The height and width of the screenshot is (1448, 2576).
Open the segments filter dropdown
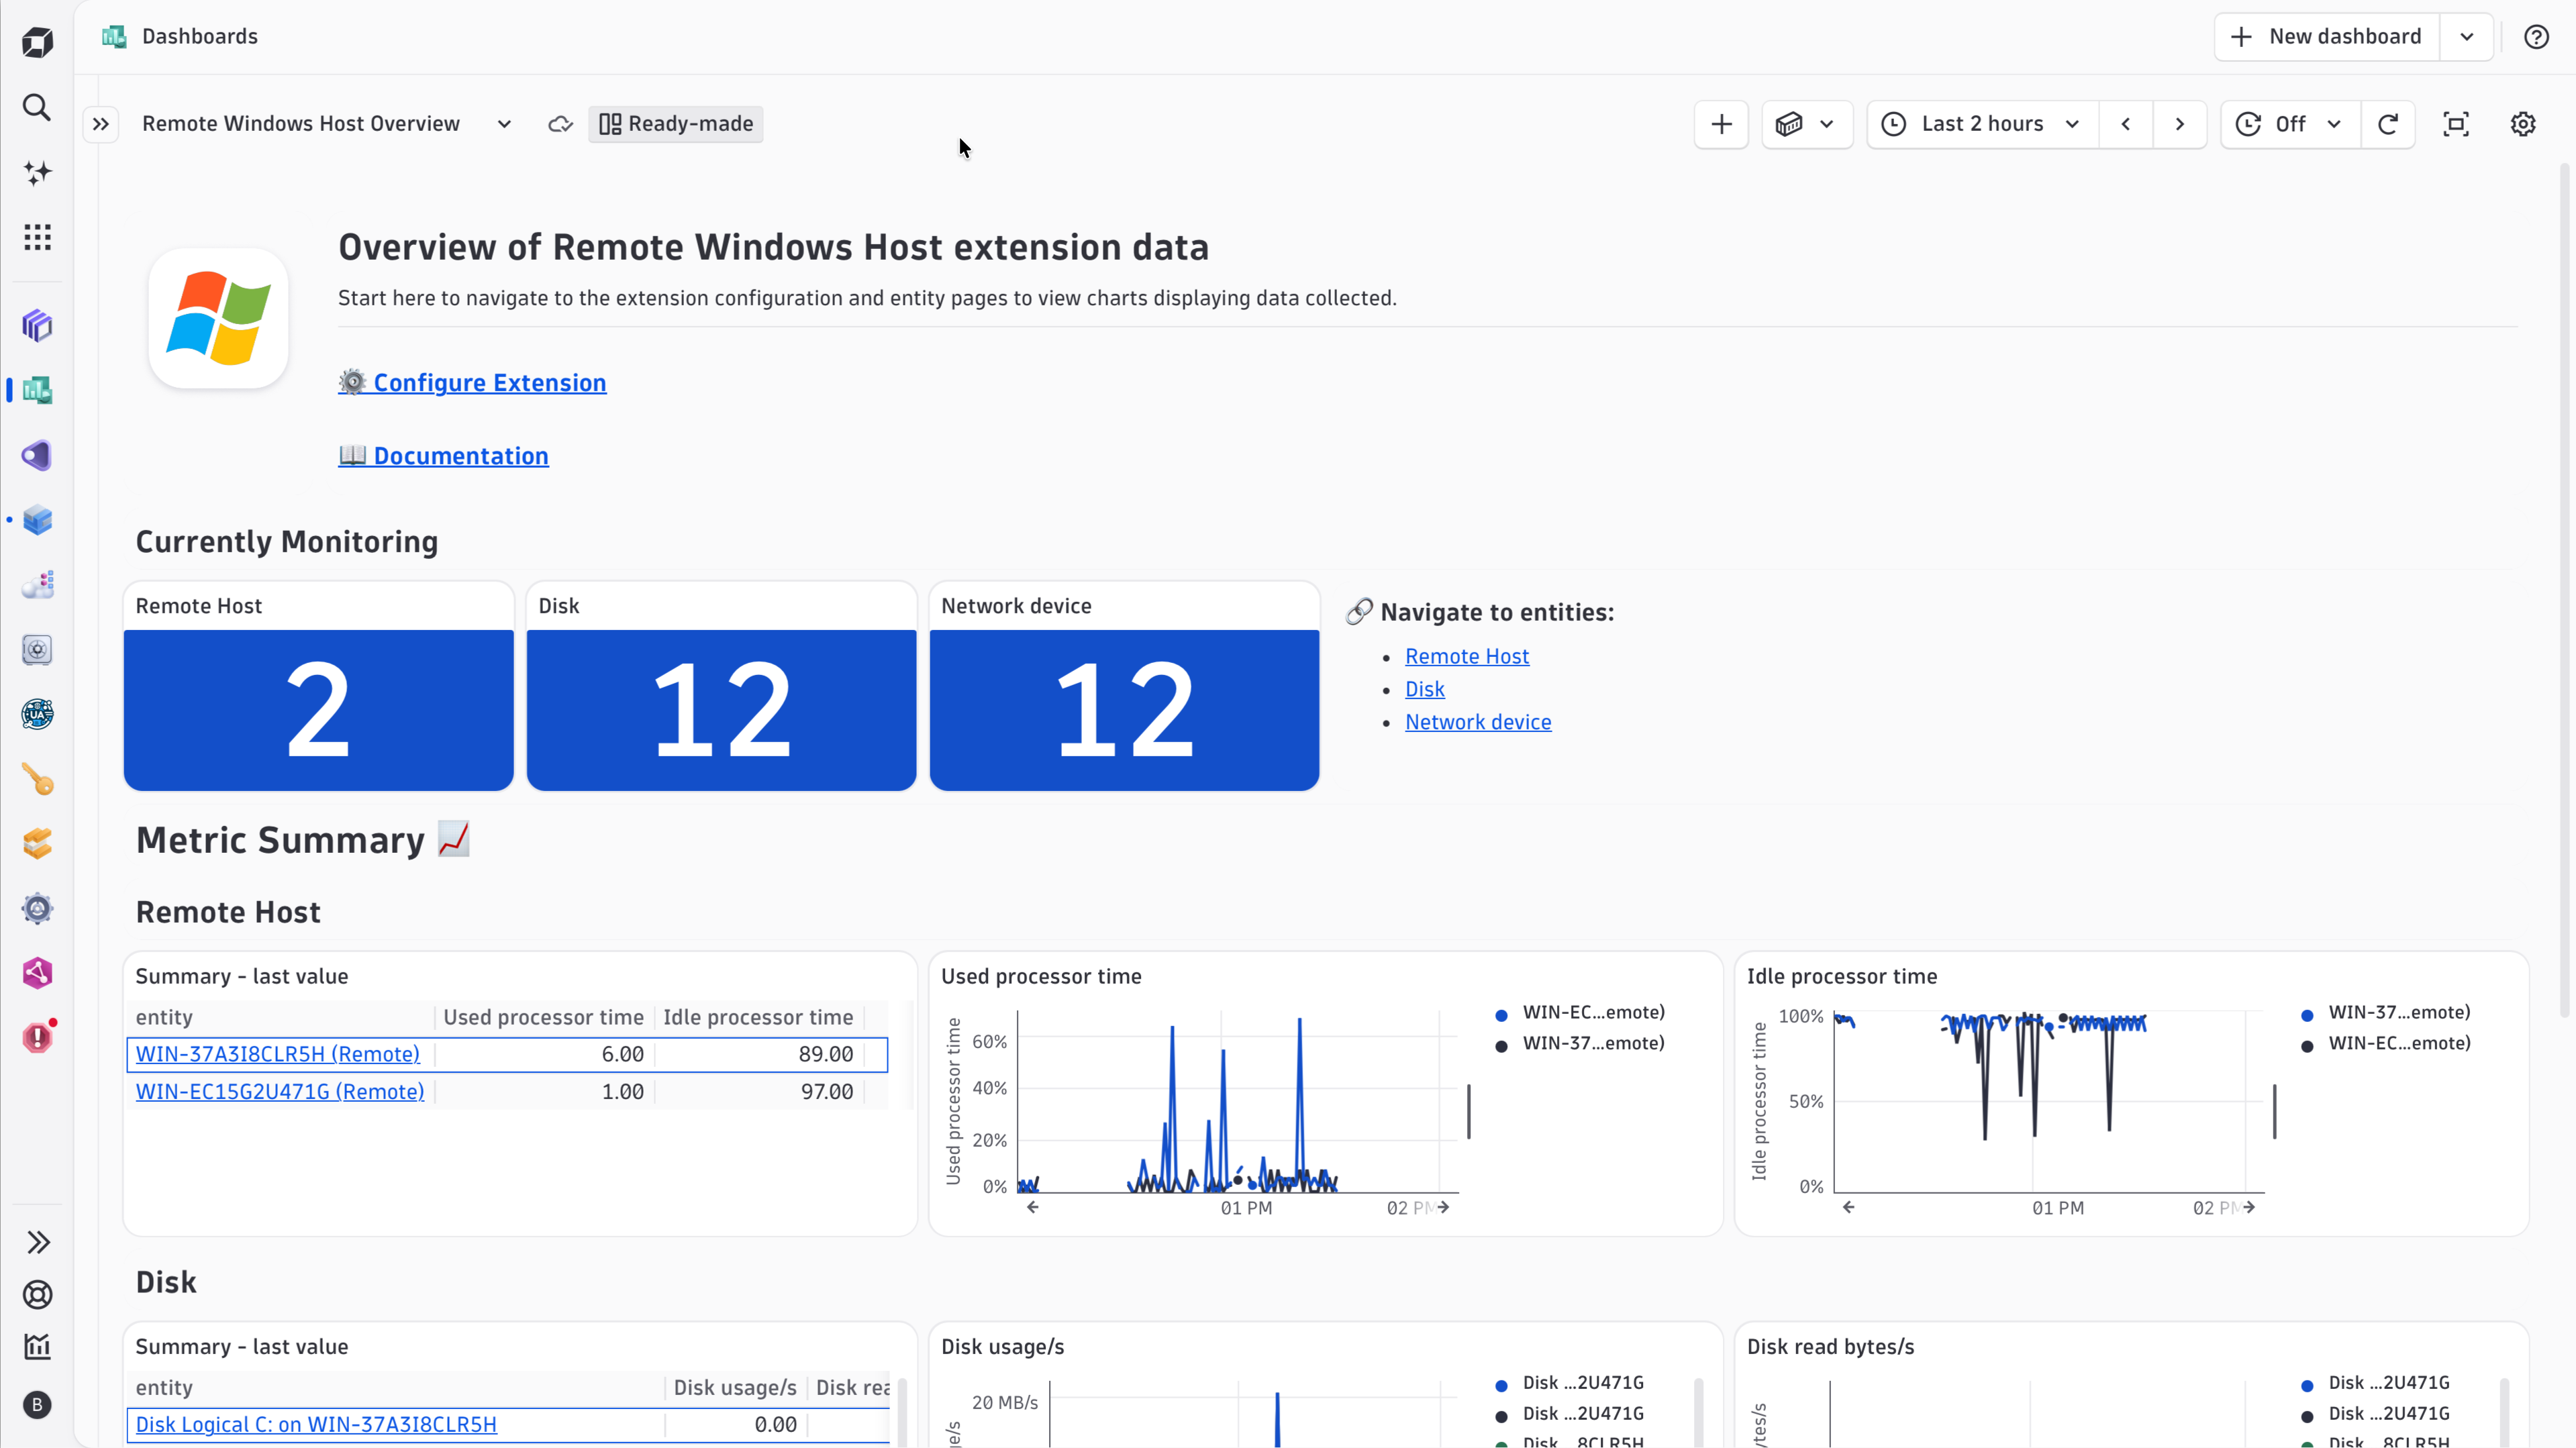coord(1806,124)
